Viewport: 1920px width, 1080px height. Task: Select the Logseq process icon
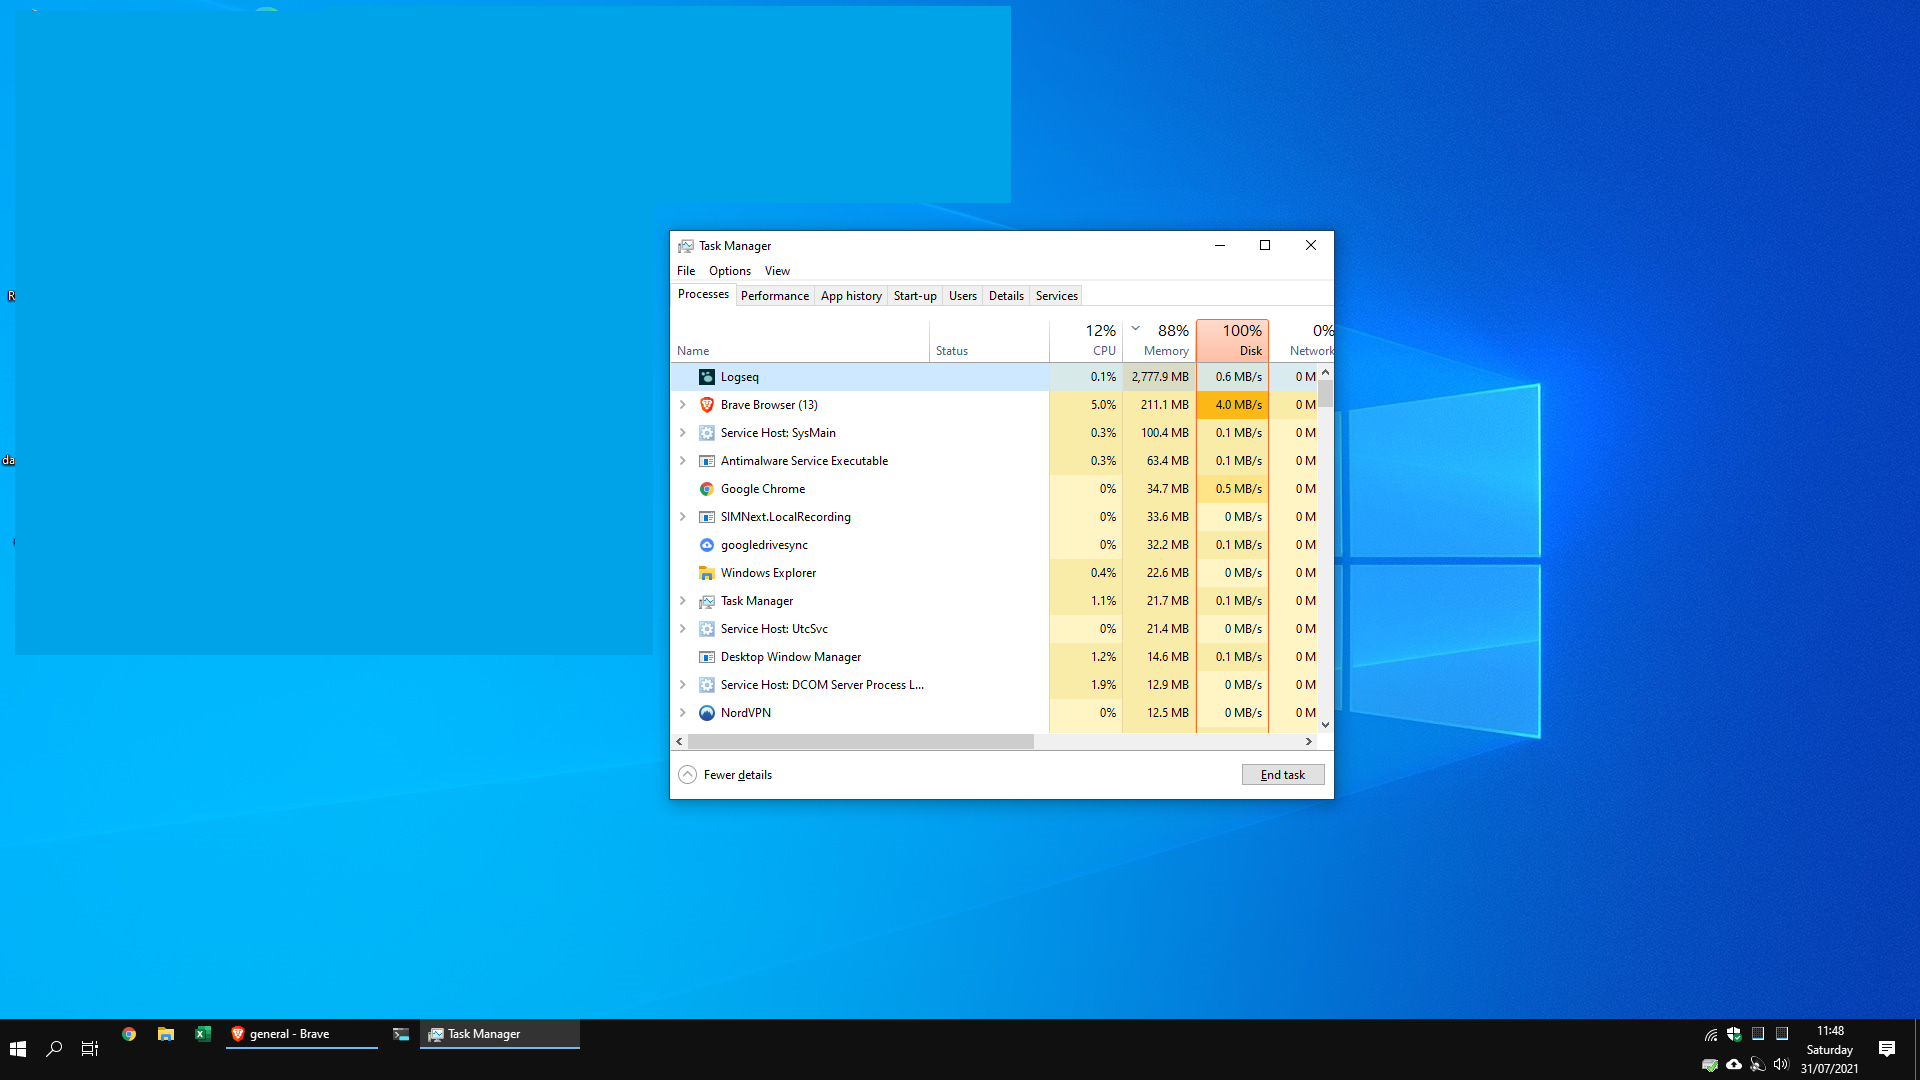pos(707,377)
